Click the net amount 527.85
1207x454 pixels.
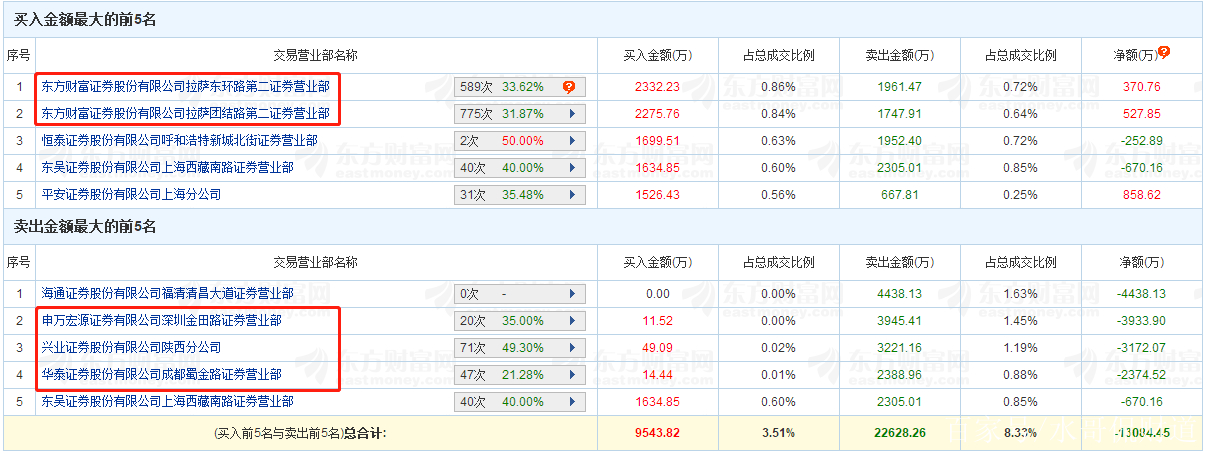(1142, 113)
